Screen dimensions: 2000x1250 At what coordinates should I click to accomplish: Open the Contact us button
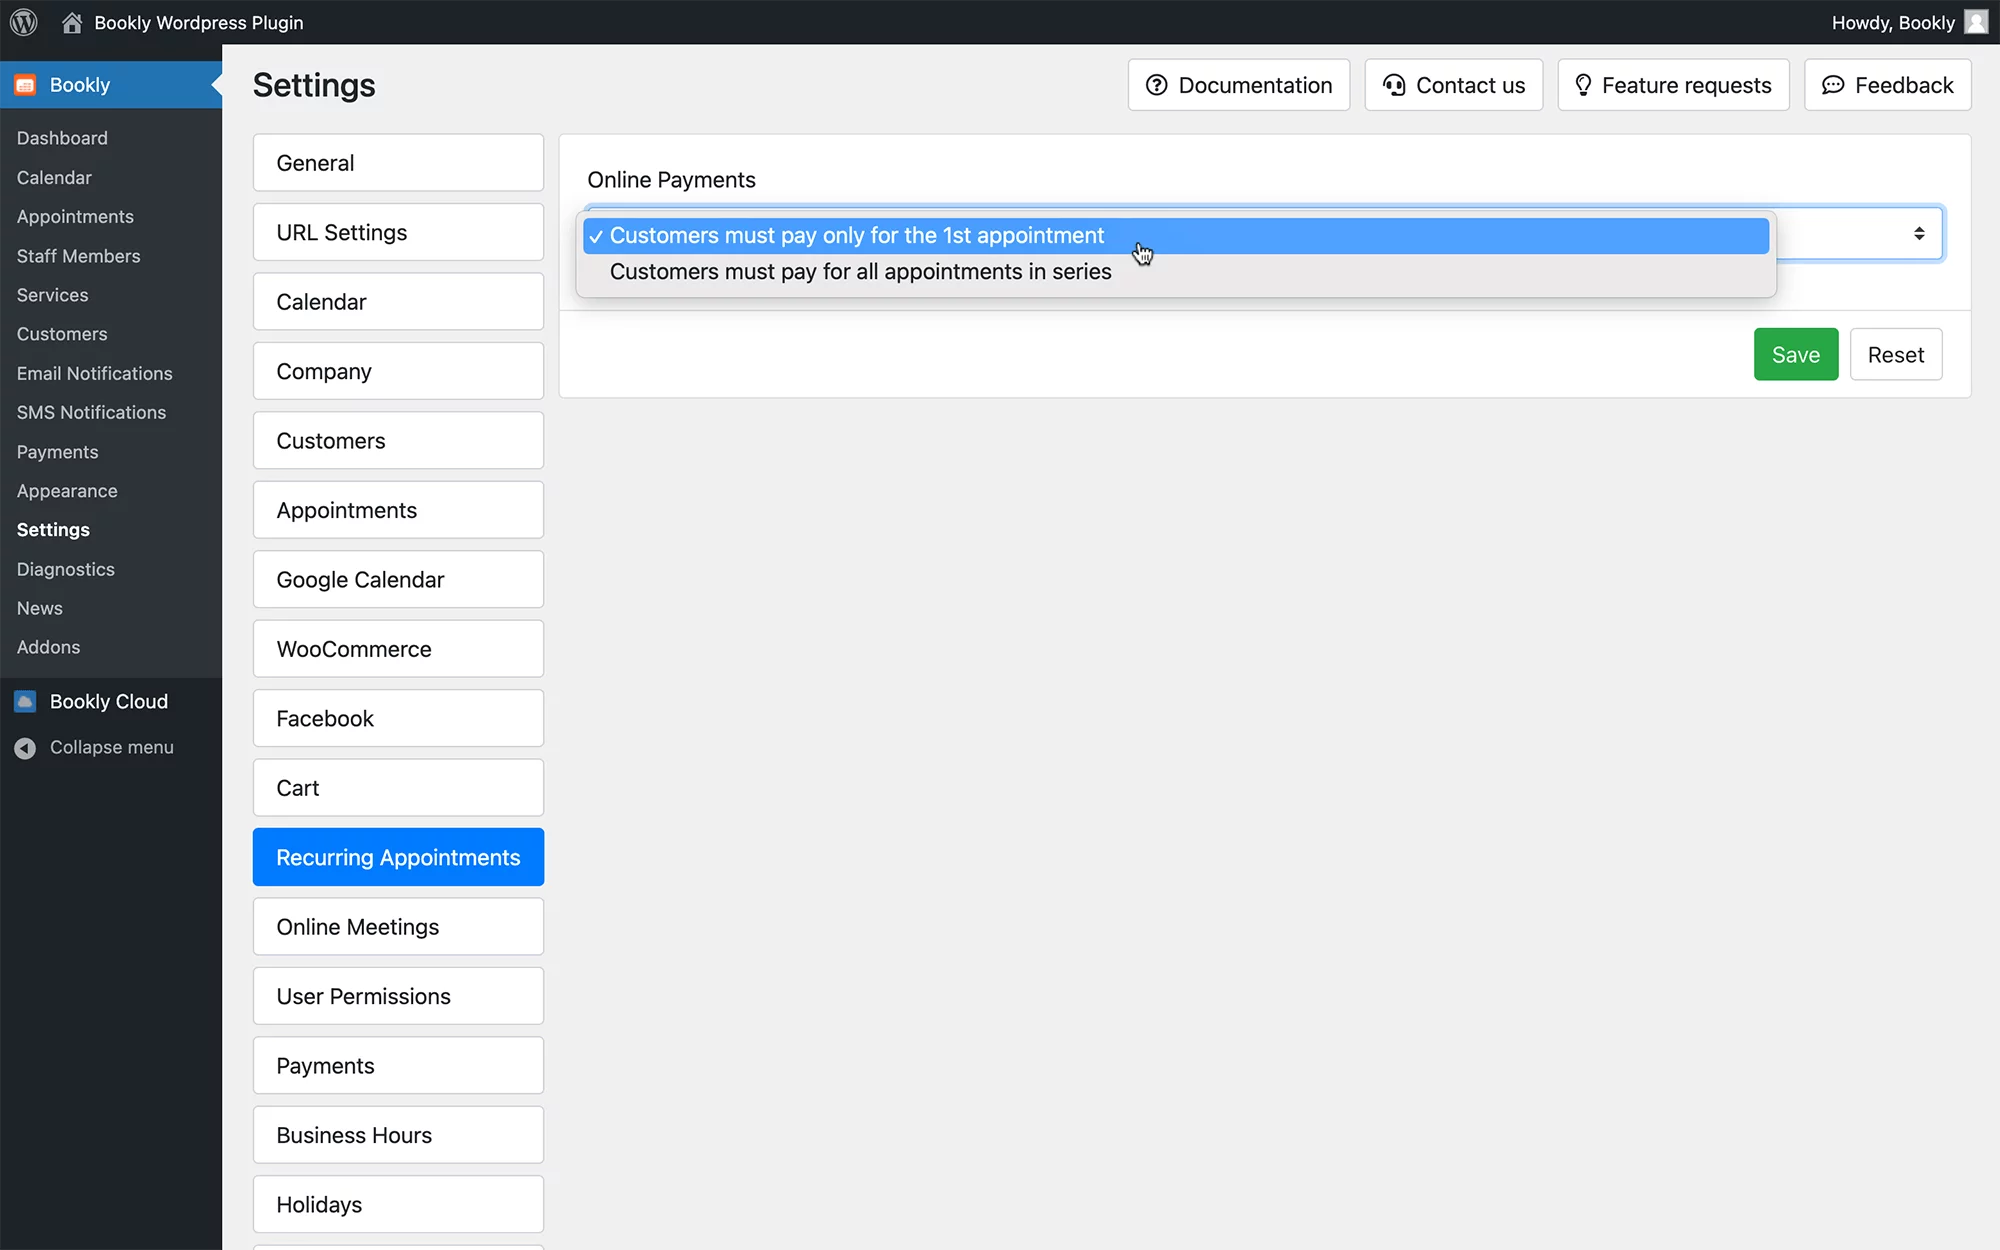coord(1454,85)
